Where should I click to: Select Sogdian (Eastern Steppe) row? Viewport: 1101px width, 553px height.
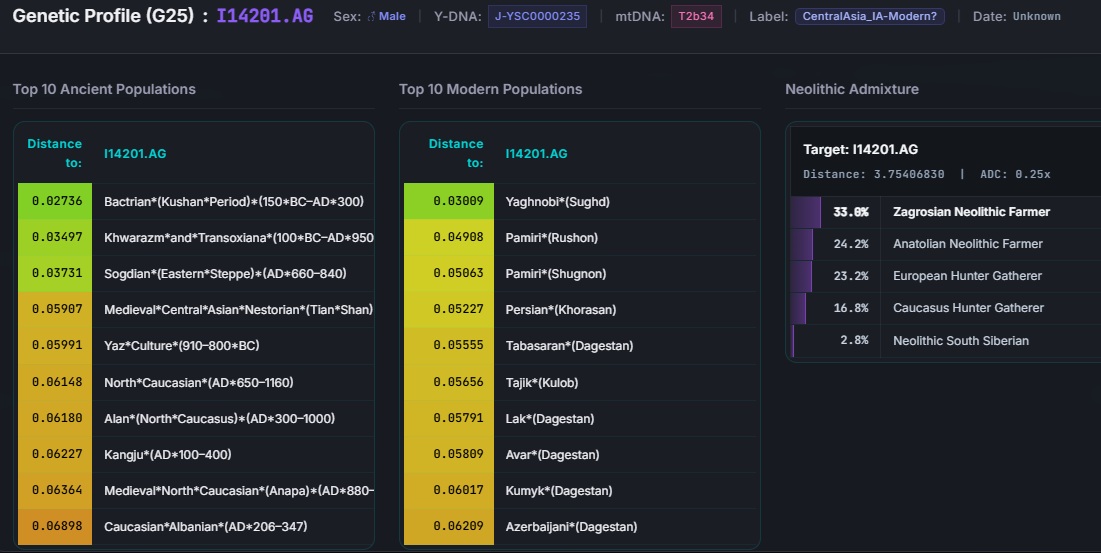point(196,274)
